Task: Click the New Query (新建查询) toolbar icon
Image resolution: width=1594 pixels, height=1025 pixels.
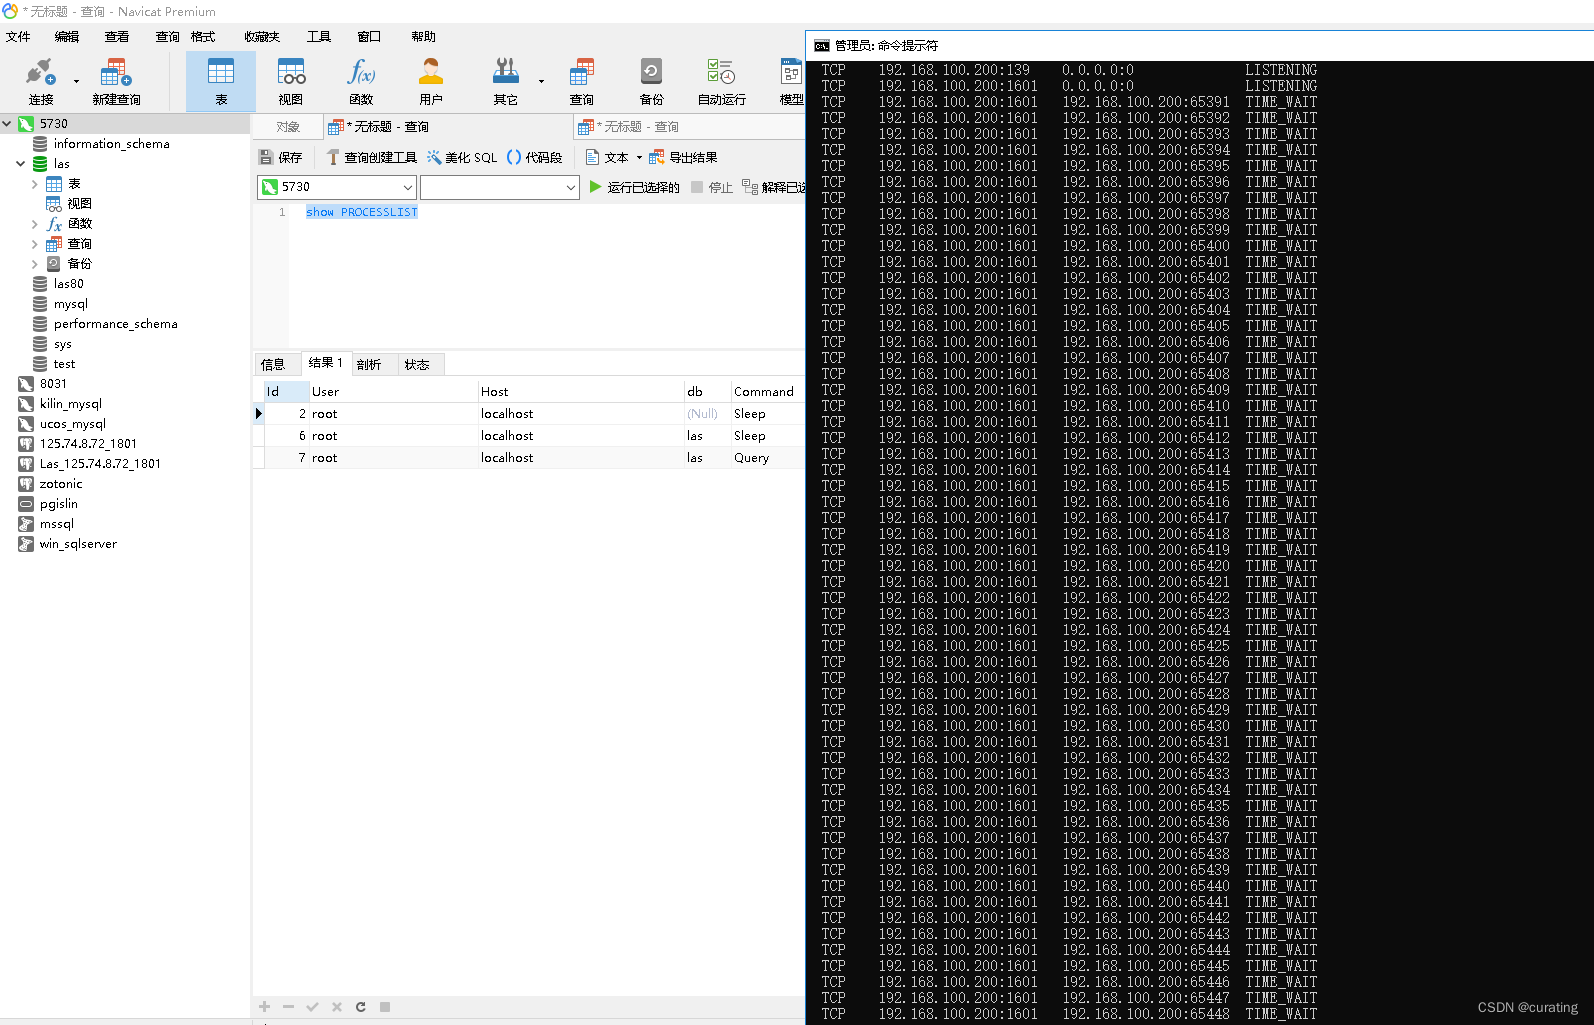Action: (x=116, y=81)
